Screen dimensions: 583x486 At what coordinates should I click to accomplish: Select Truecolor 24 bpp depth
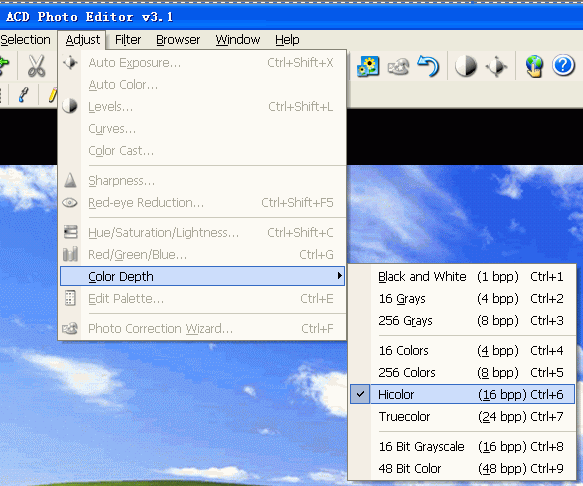(463, 416)
